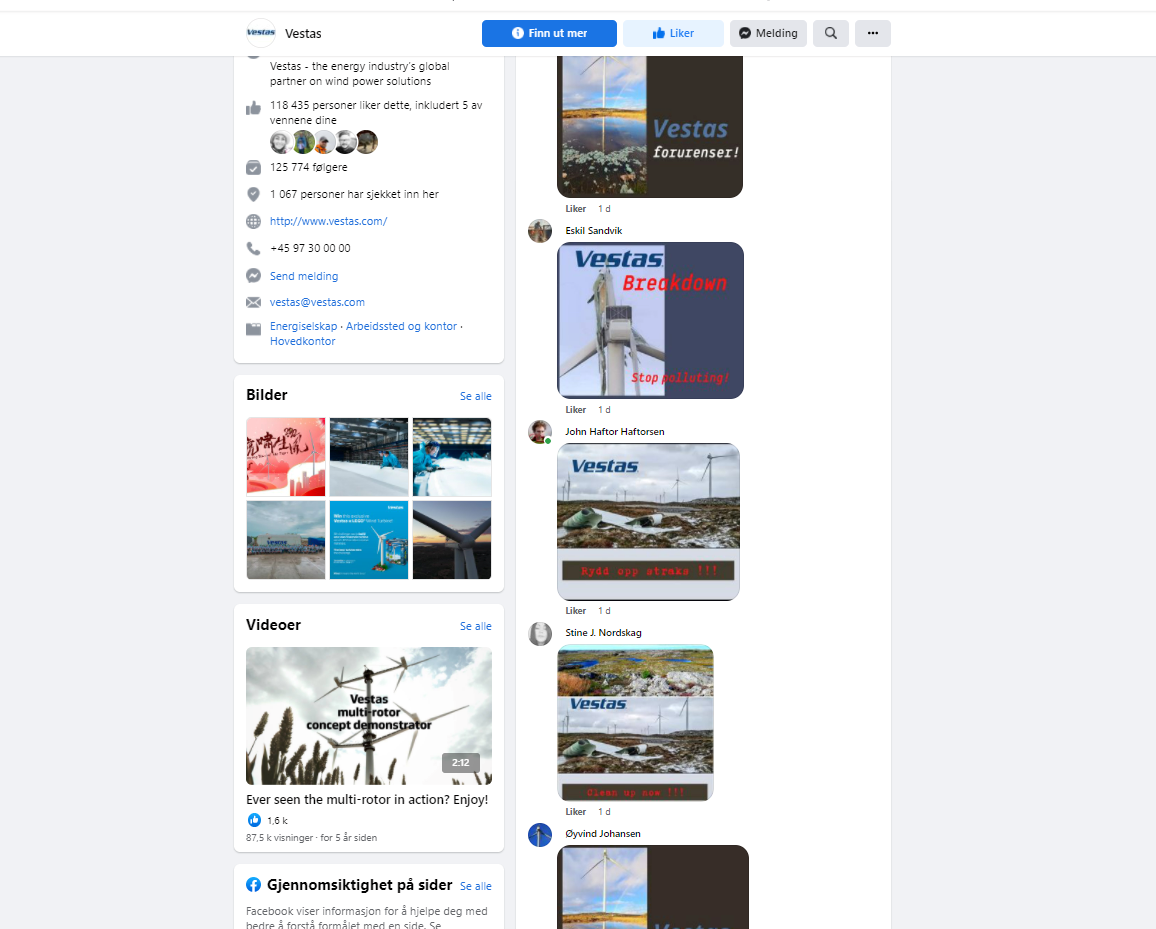Click Stine J. Nordskag's profile avatar
Screen dimensions: 1156x929
tap(540, 633)
